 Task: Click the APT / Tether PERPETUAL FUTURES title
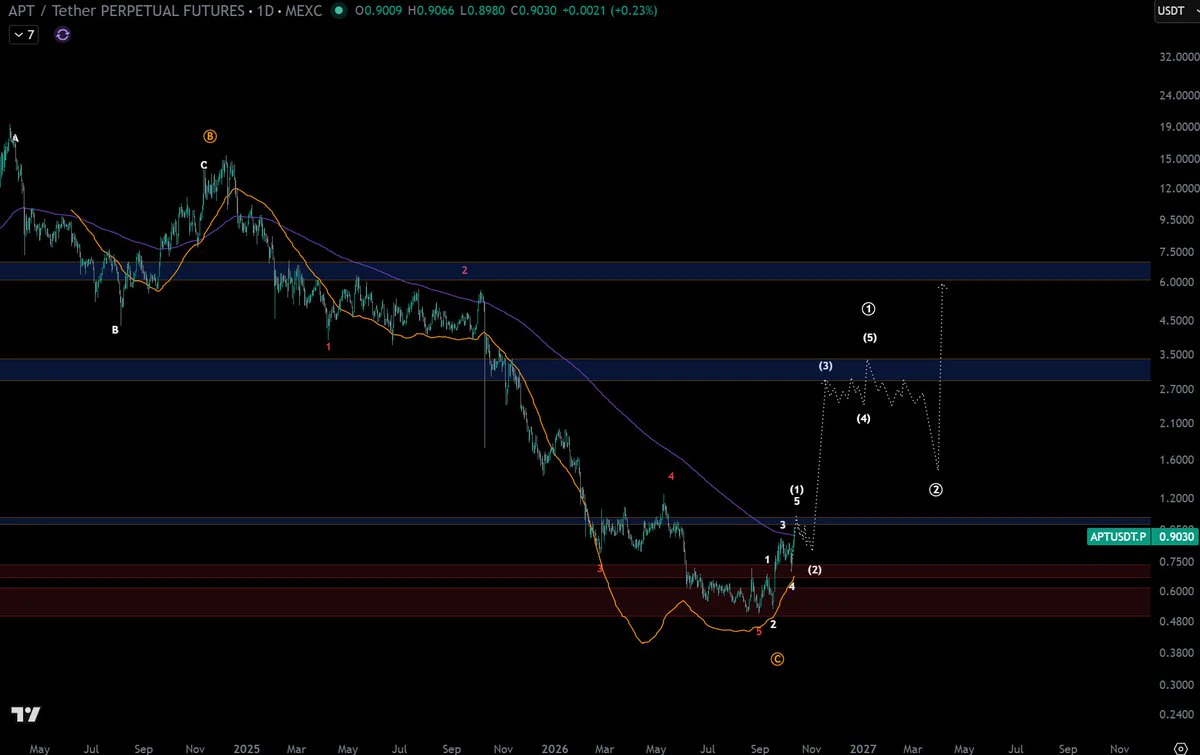pos(125,12)
